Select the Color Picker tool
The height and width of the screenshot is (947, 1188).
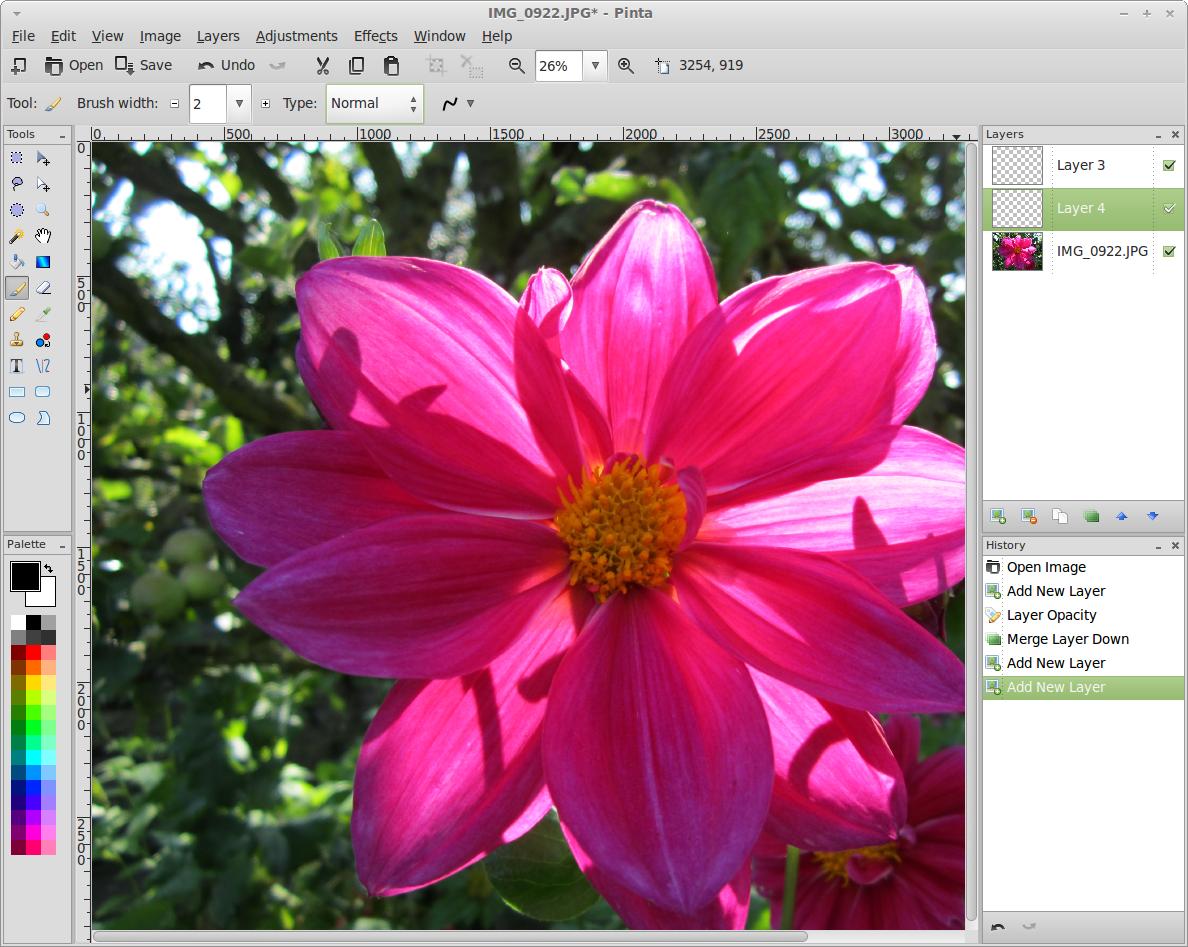pos(43,314)
